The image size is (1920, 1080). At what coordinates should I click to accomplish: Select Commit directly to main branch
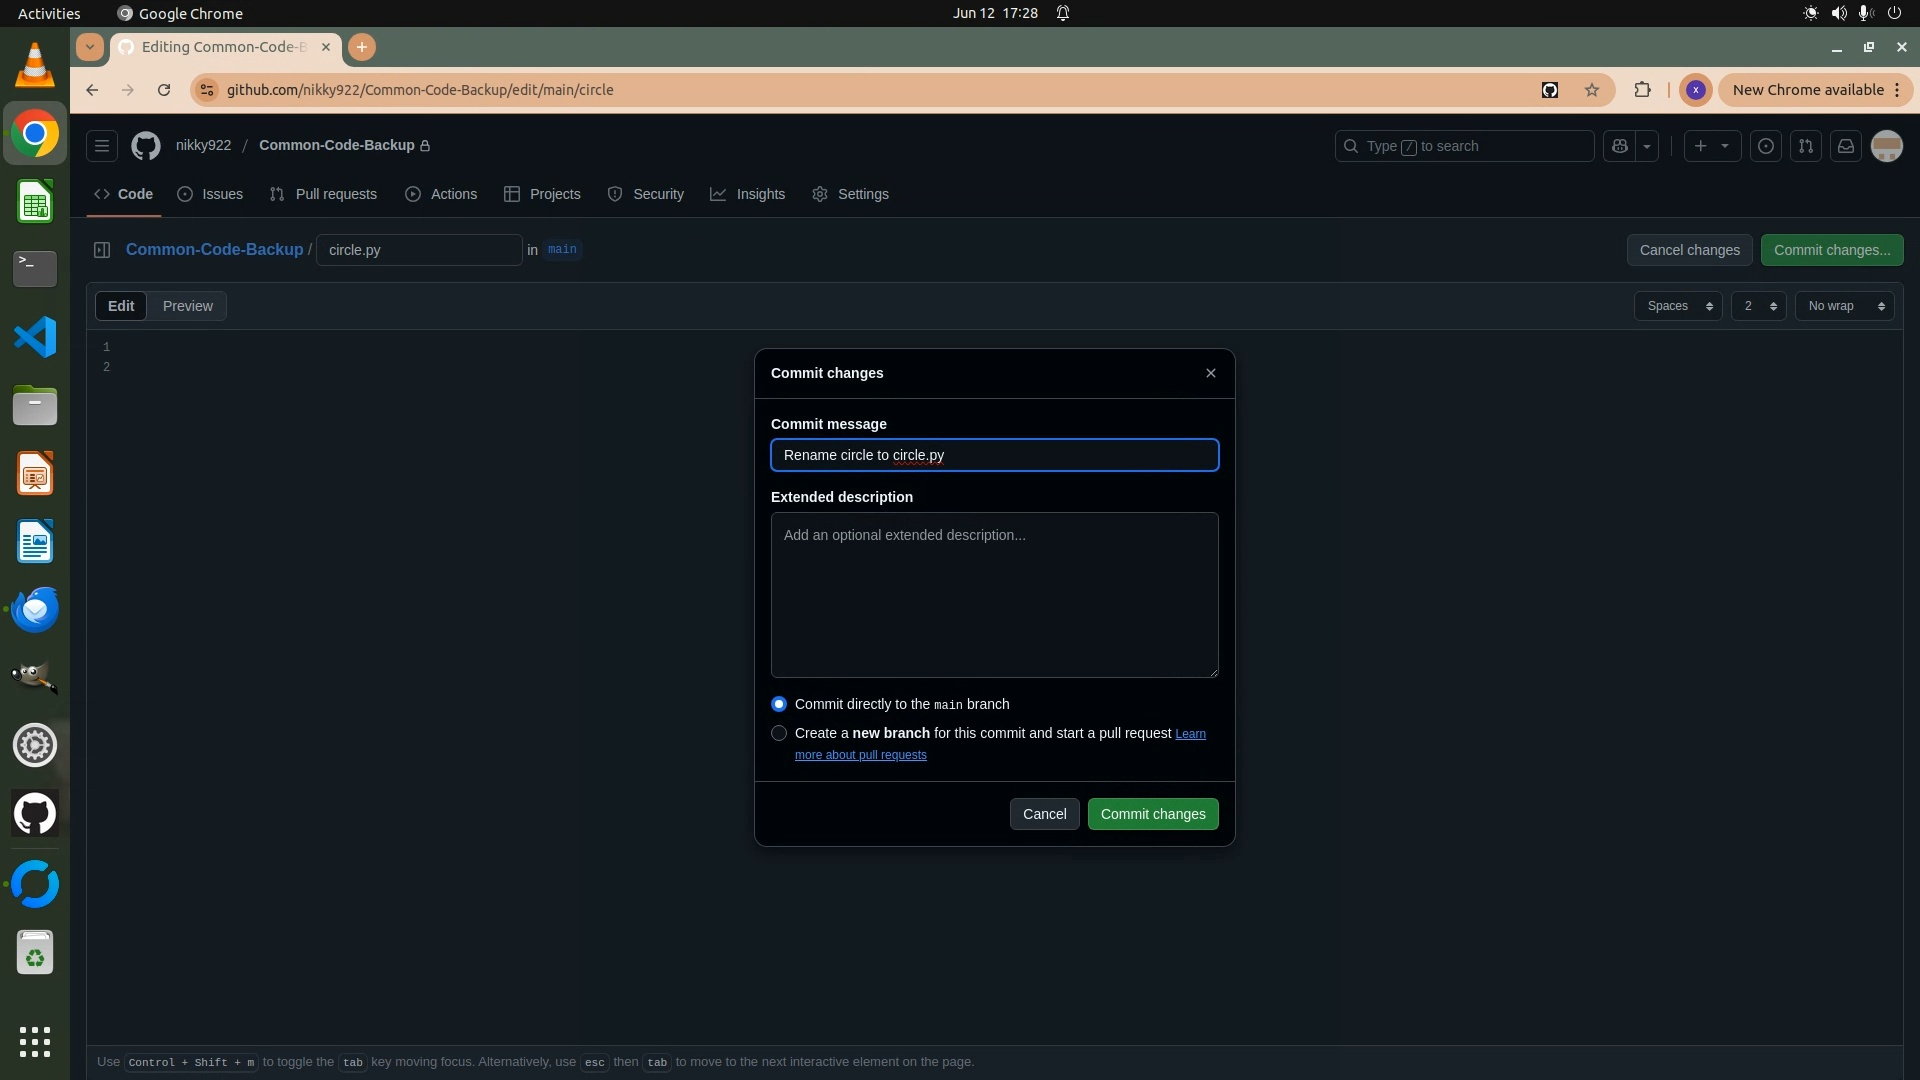point(779,704)
